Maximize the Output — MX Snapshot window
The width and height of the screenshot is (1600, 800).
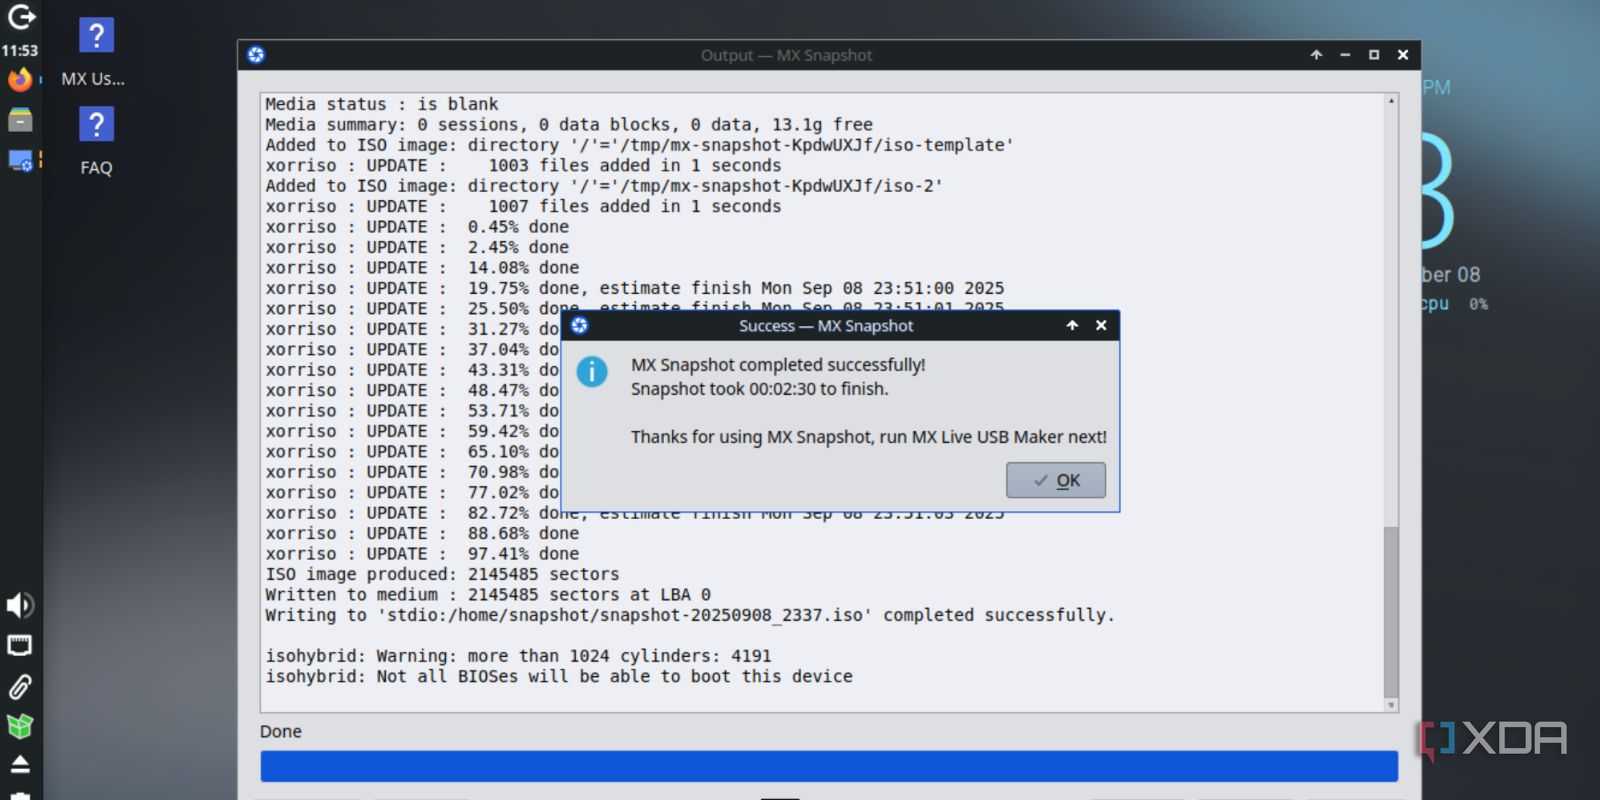[1374, 55]
